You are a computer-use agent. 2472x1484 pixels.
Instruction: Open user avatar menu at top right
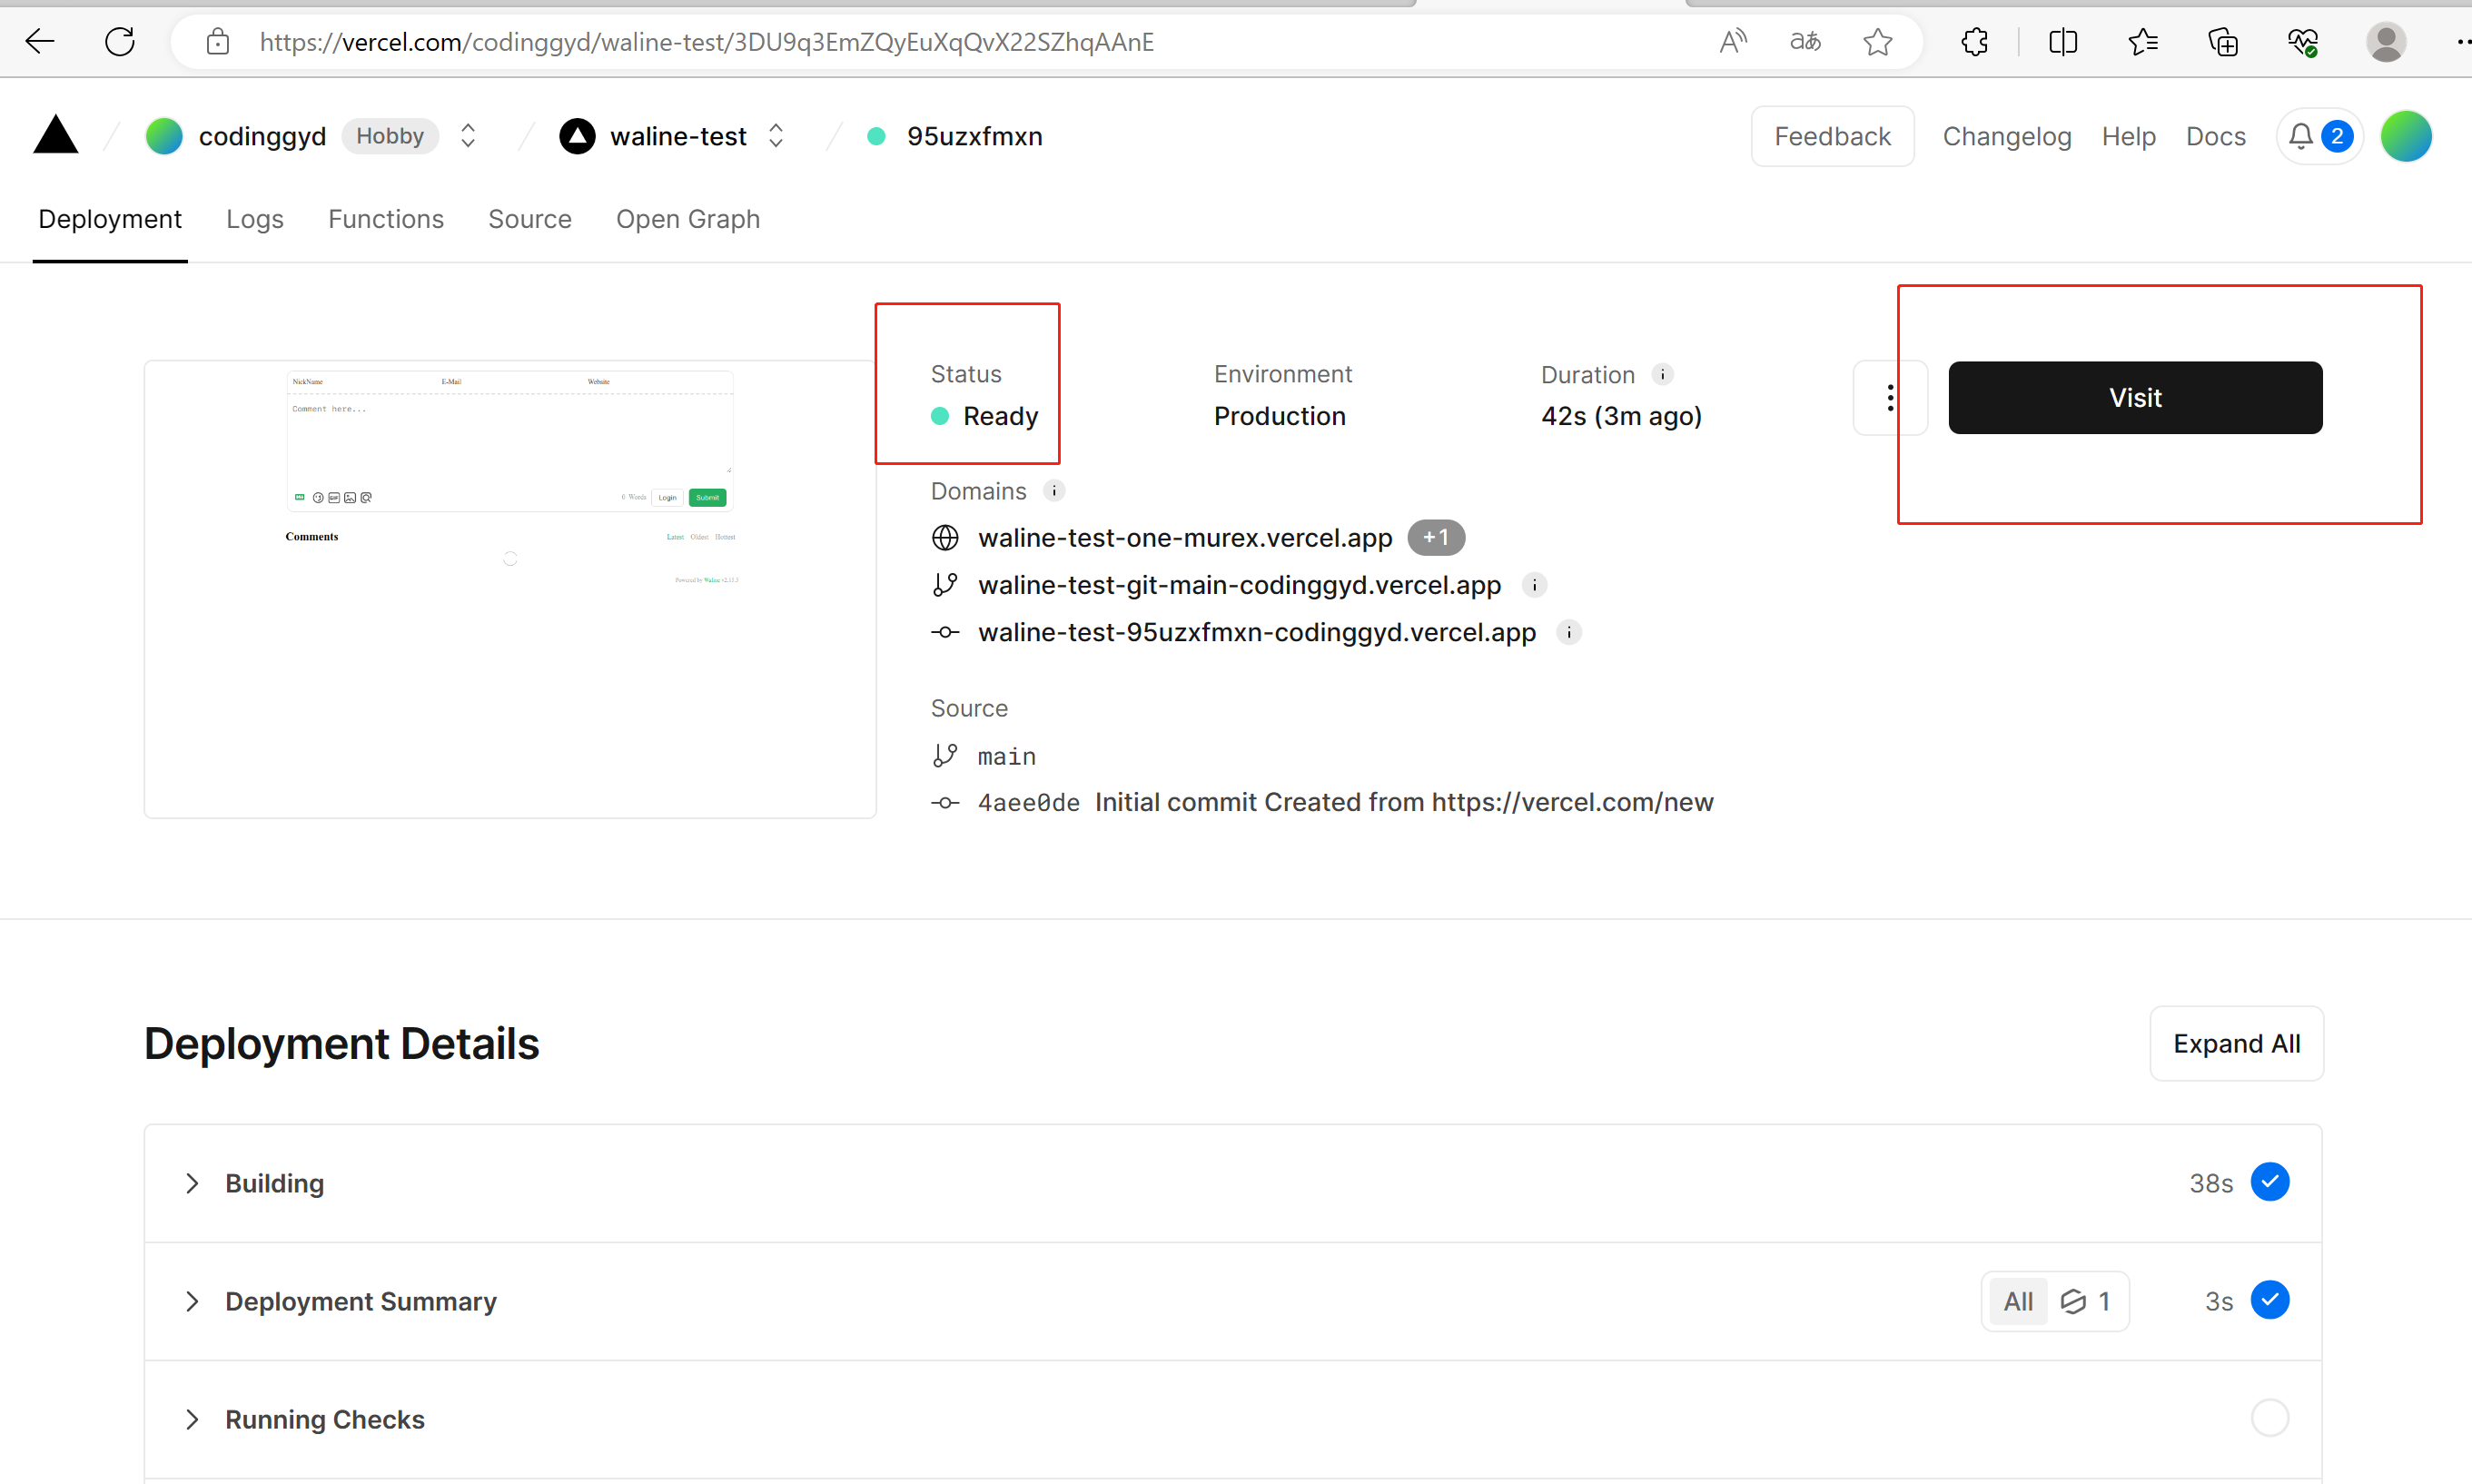(2405, 136)
